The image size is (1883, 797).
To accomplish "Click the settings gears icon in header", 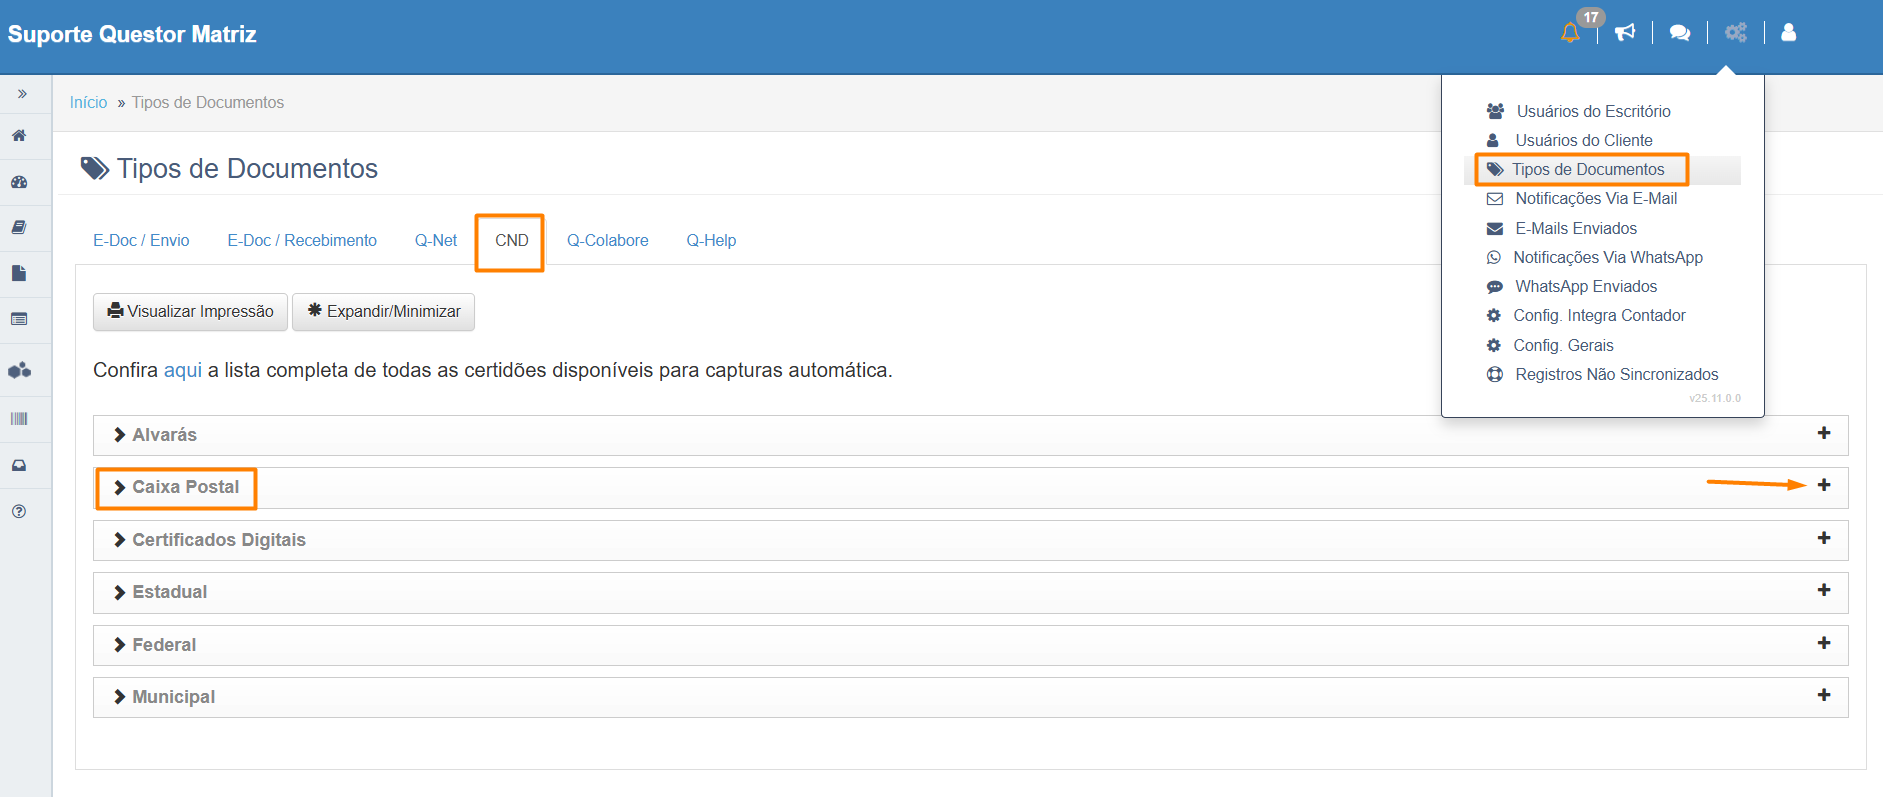I will pos(1735,33).
